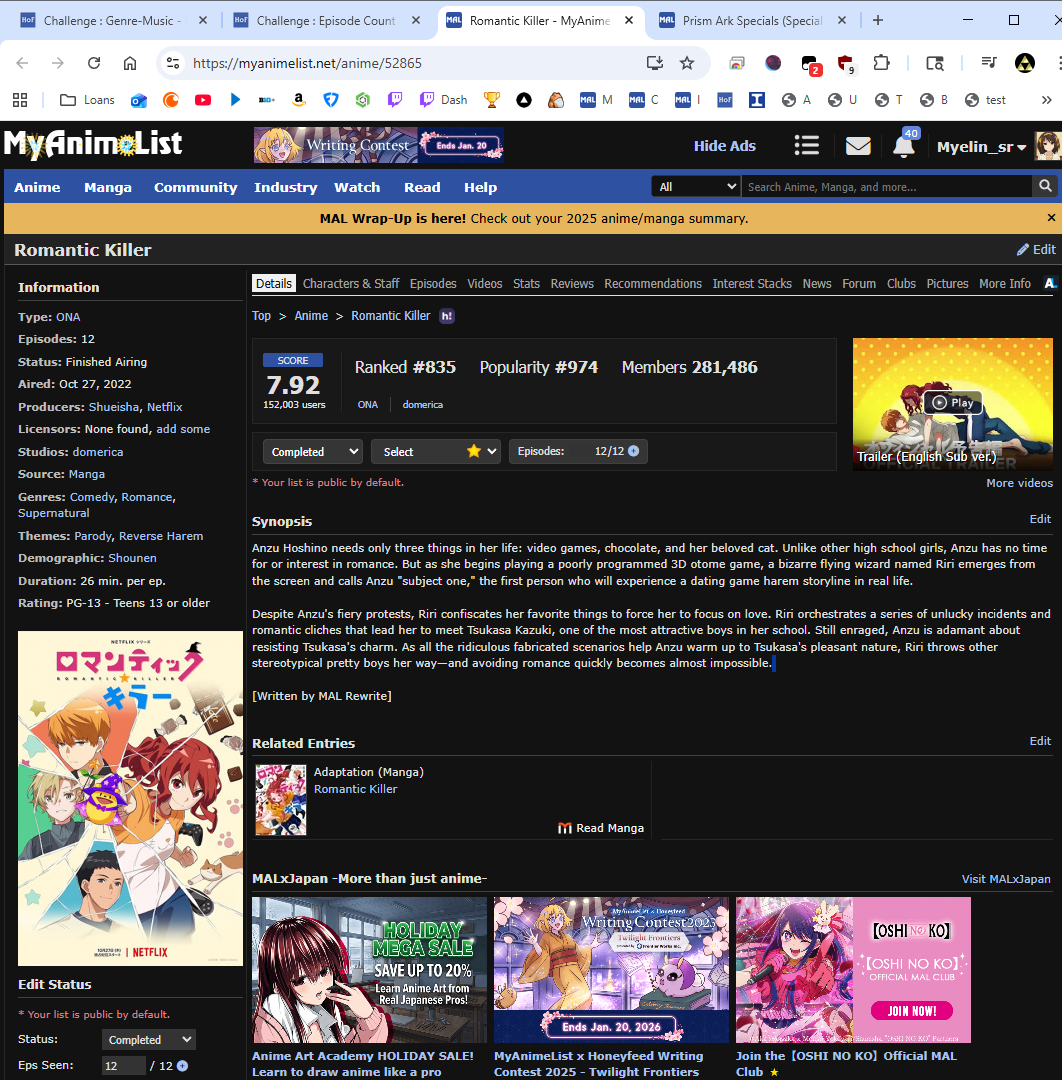Open Status dropdown in Edit Status section

[149, 1039]
